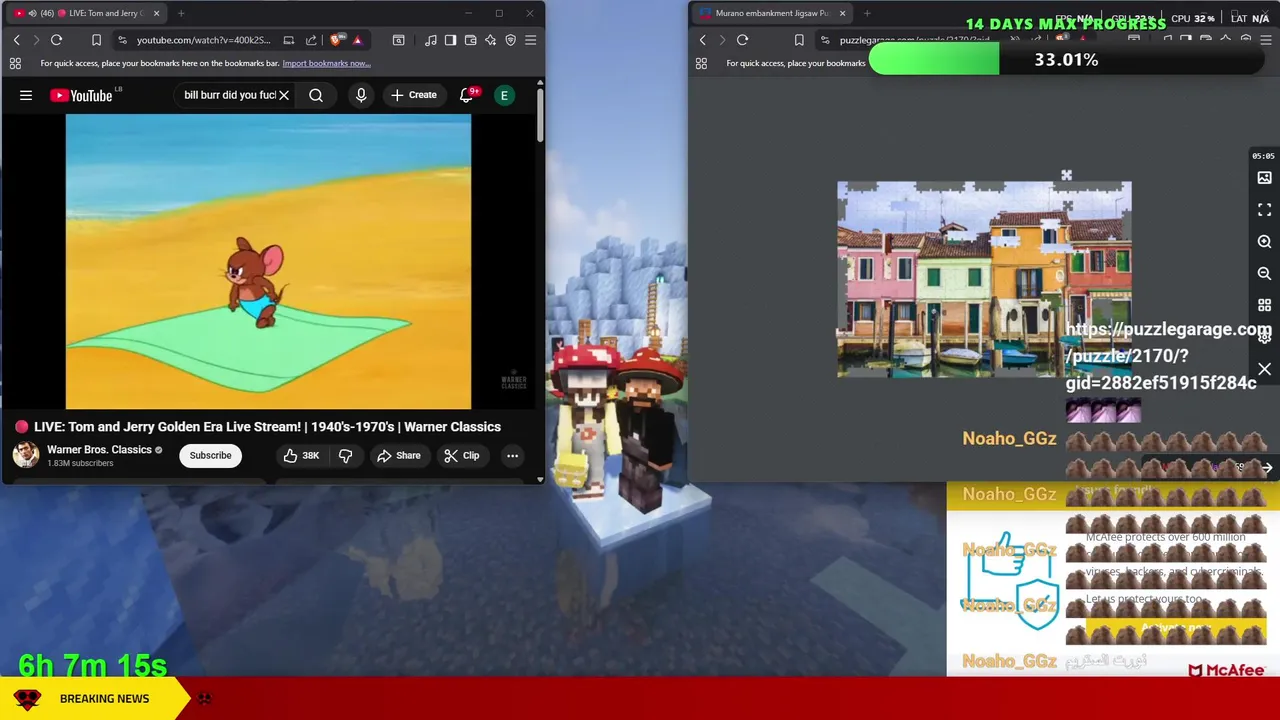Open the Create menu on YouTube
Image resolution: width=1280 pixels, height=720 pixels.
pos(414,95)
